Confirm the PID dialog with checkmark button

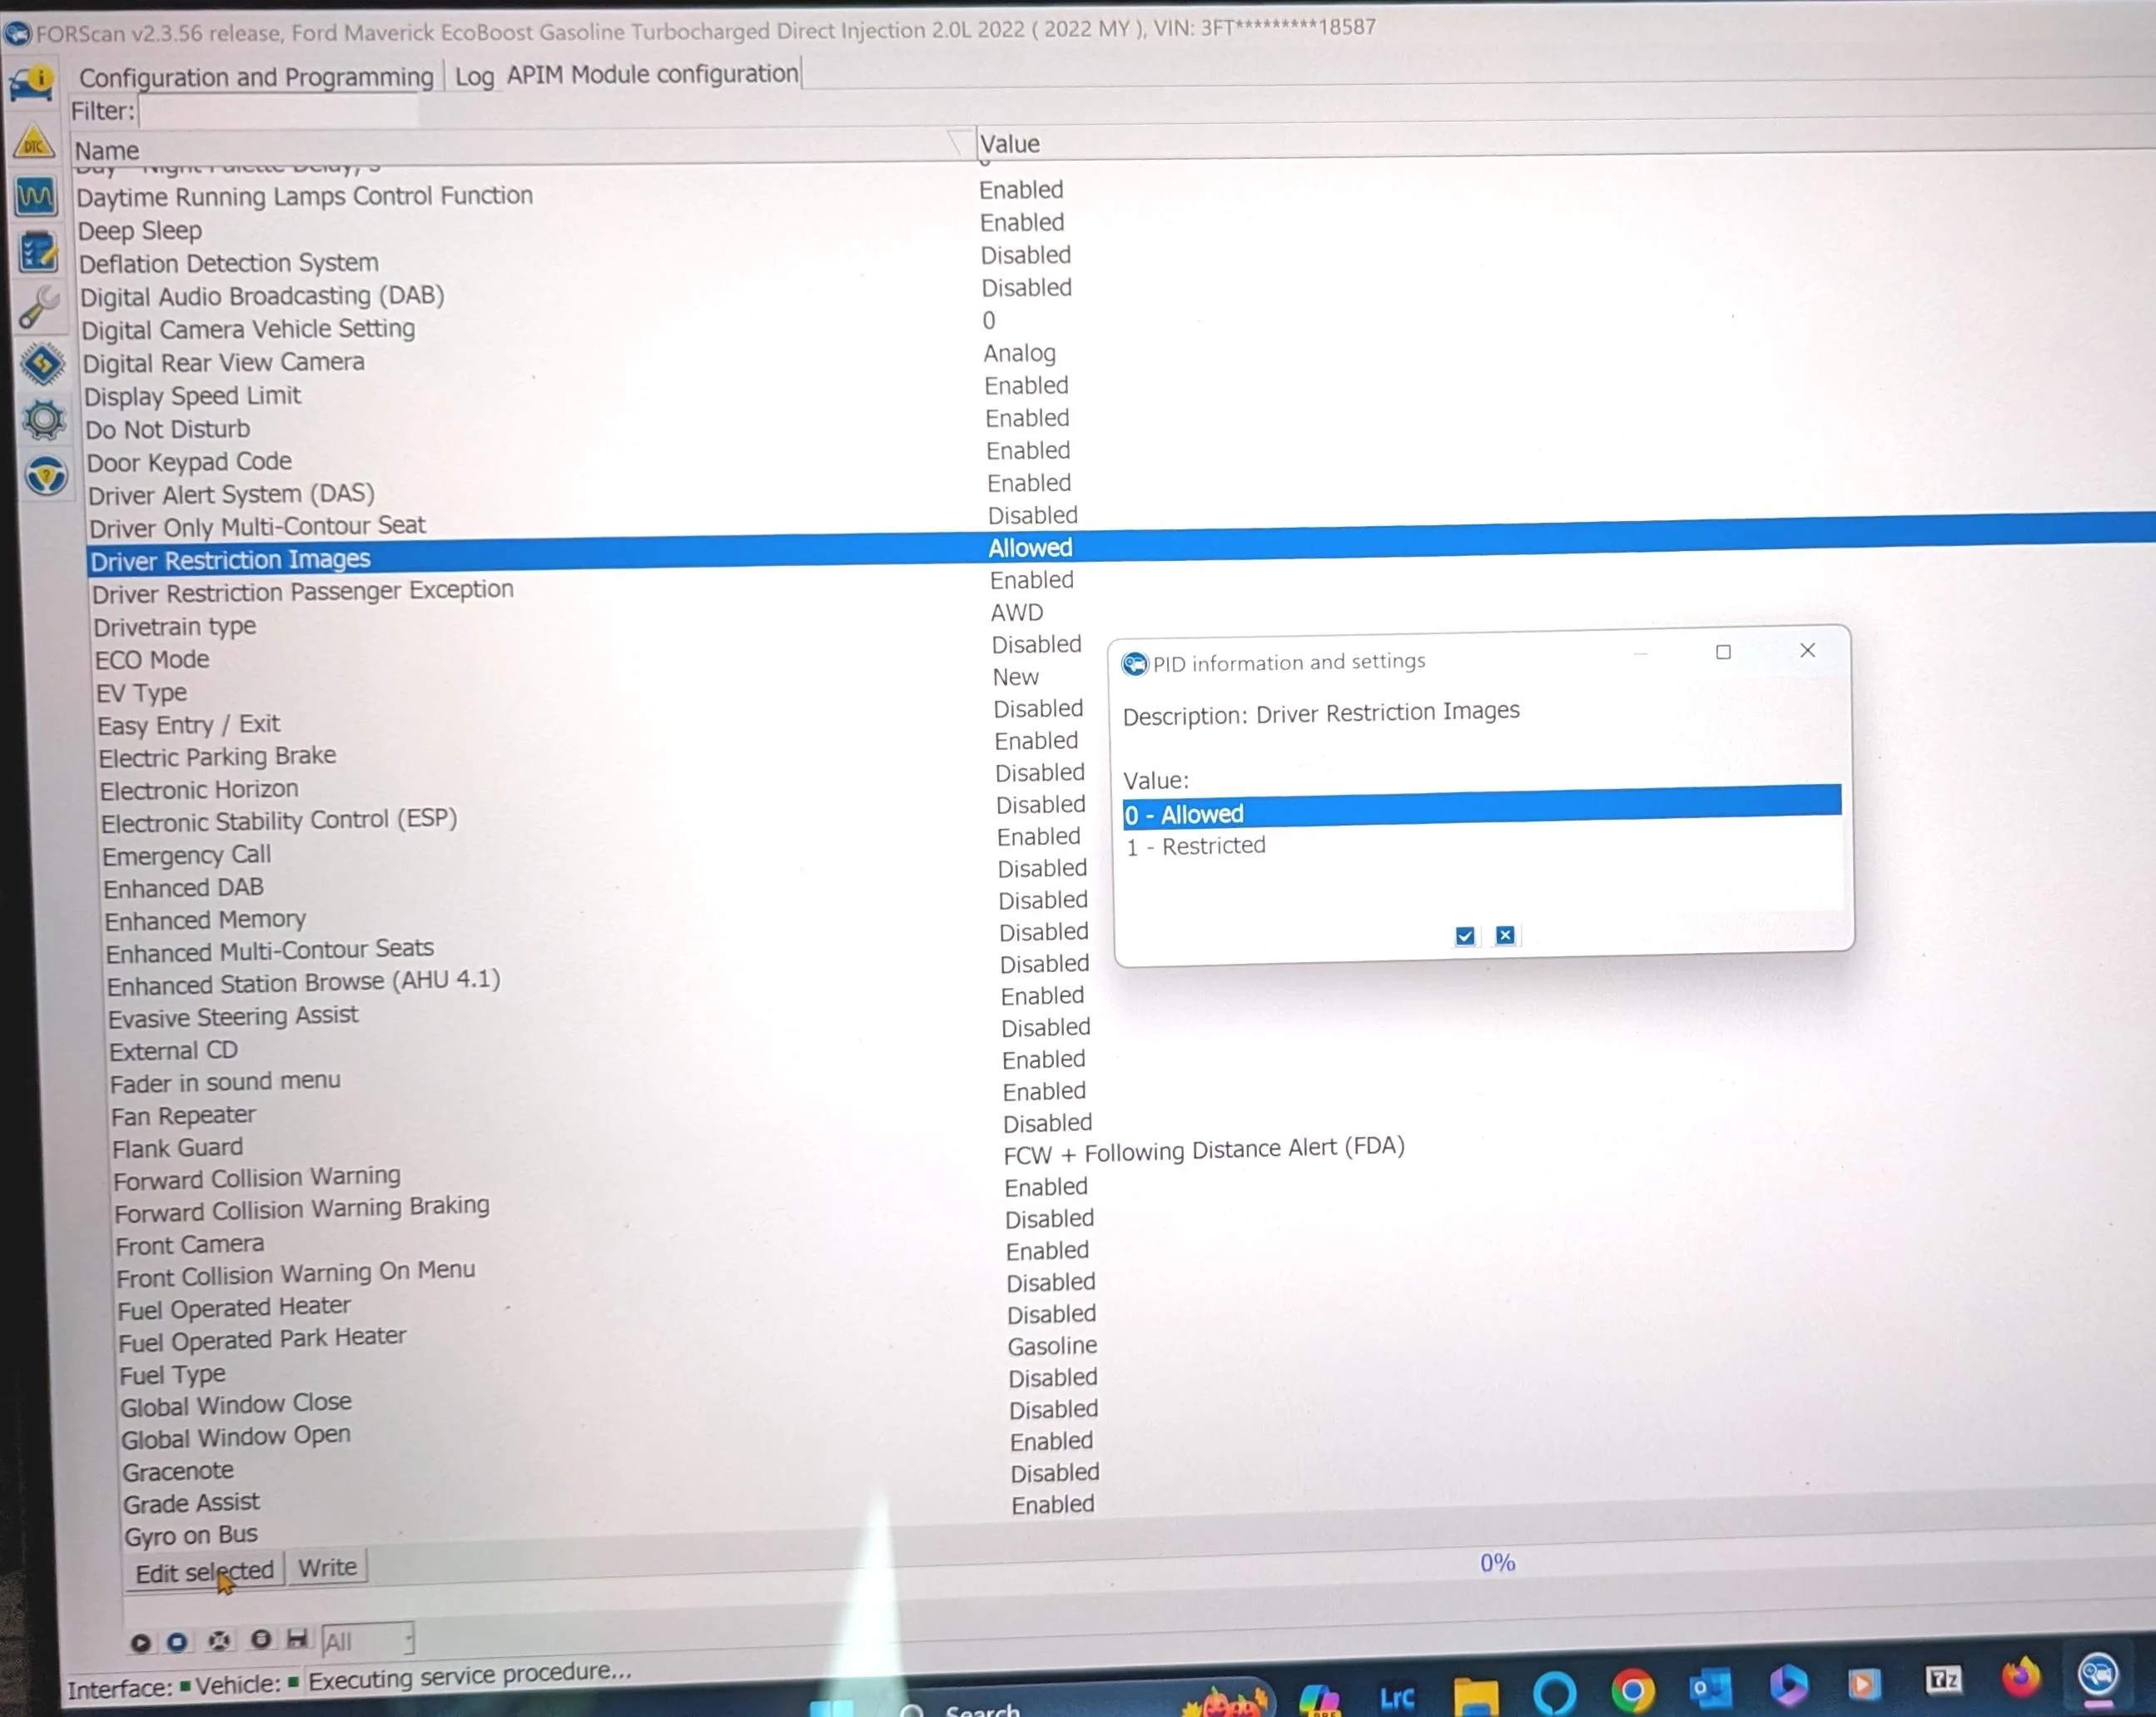[x=1465, y=936]
